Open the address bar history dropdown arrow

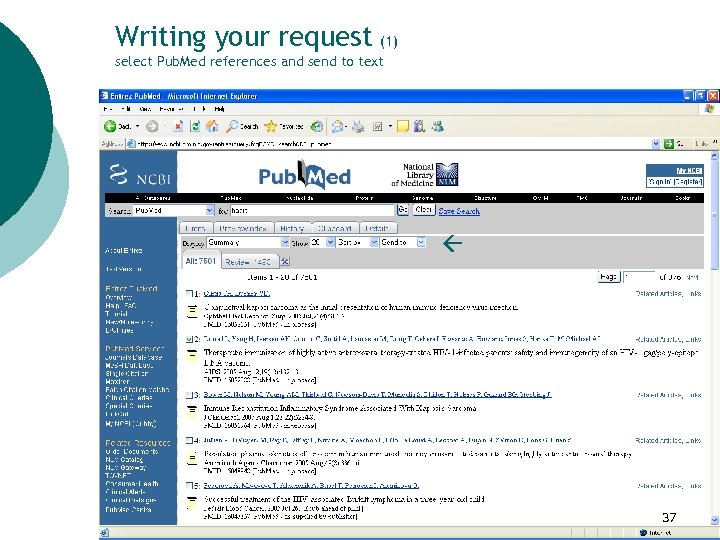tap(656, 144)
